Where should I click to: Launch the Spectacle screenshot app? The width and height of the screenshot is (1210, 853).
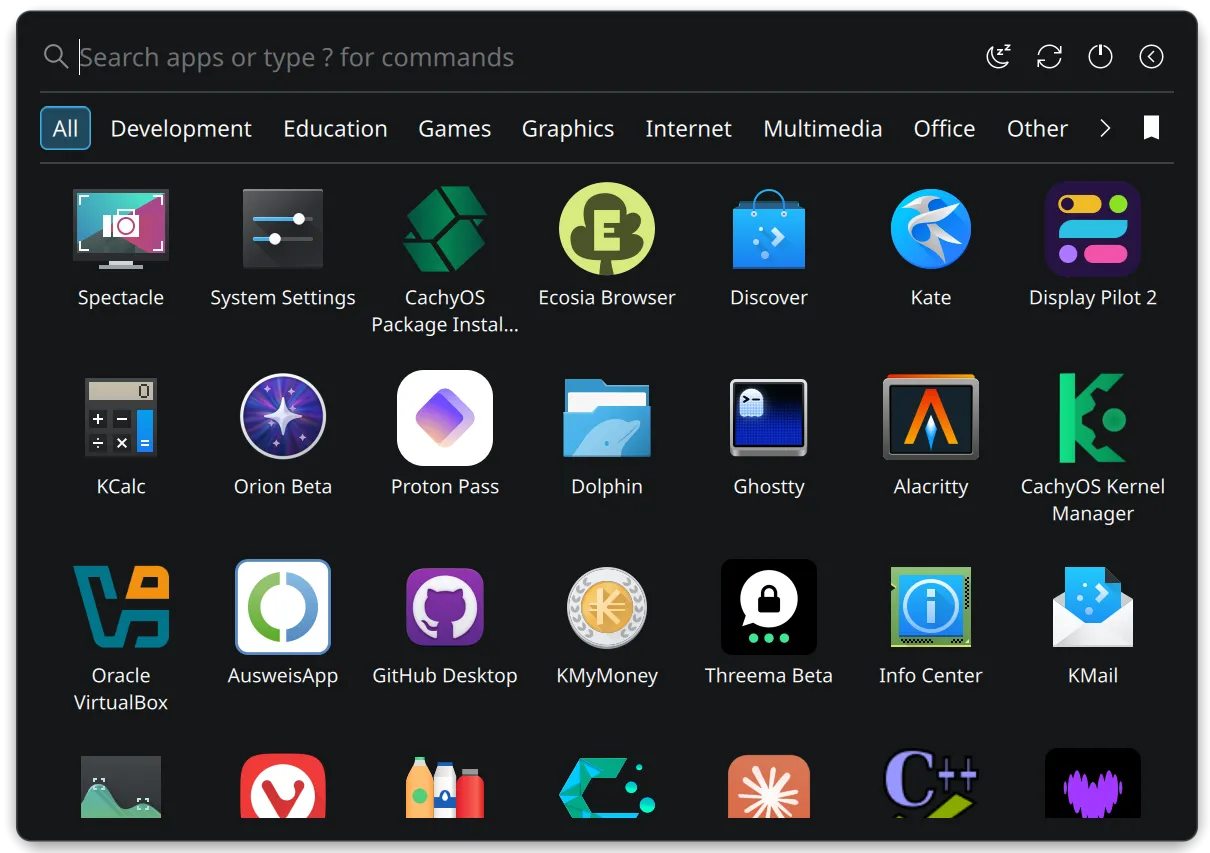pos(121,229)
